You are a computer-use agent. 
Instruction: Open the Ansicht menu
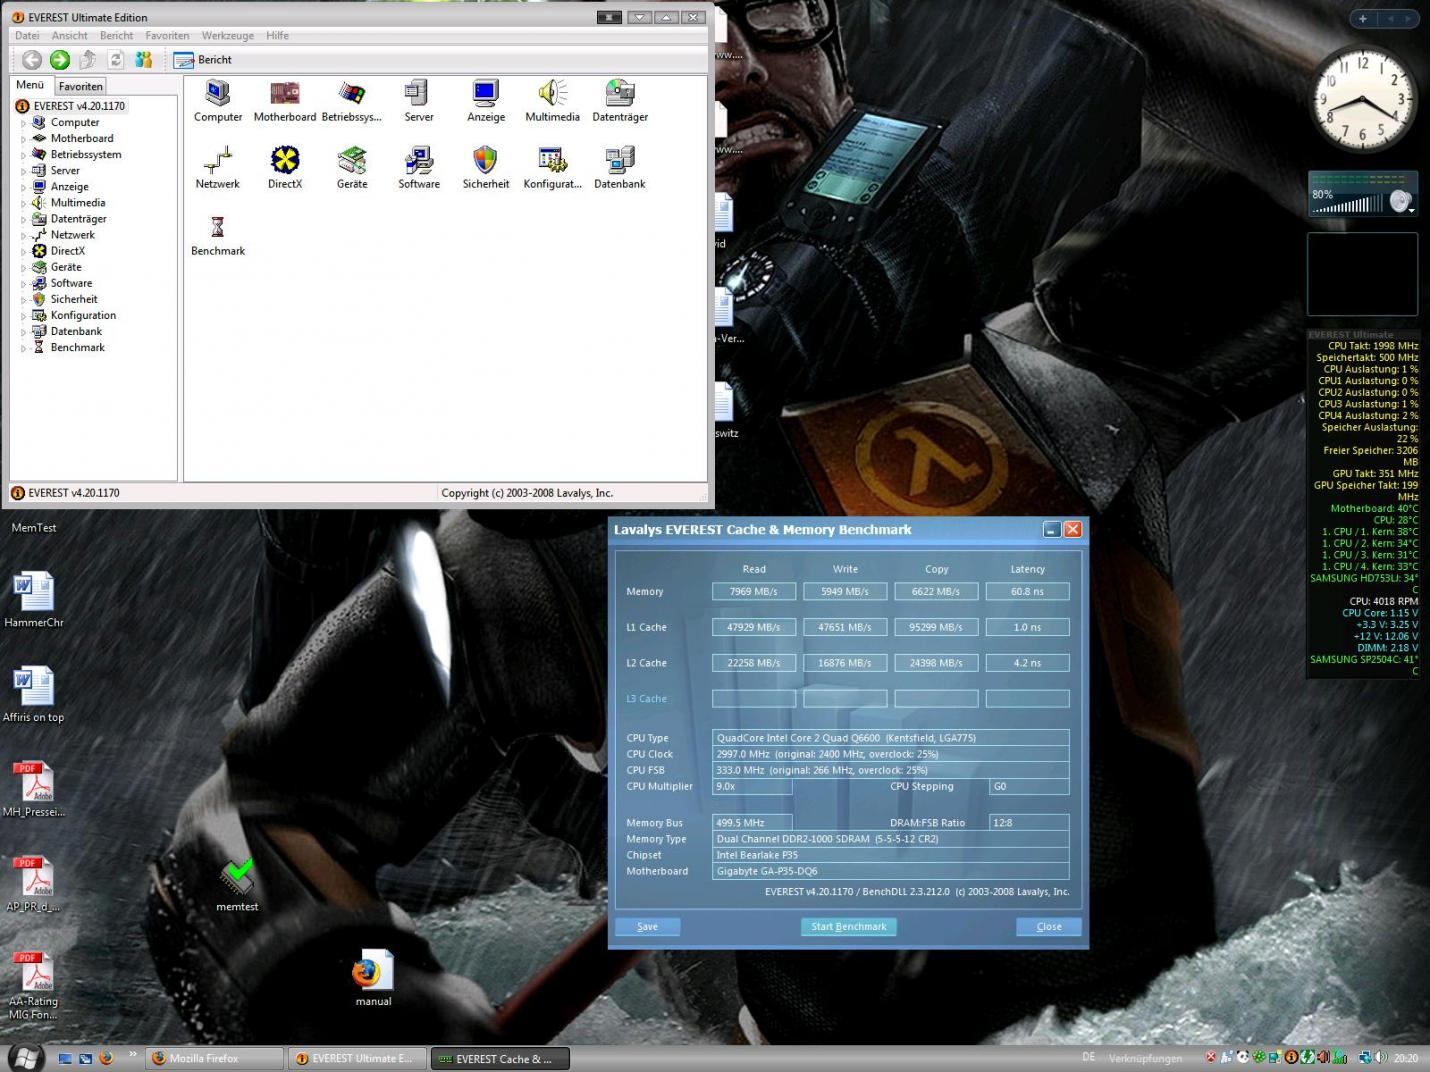pos(69,35)
